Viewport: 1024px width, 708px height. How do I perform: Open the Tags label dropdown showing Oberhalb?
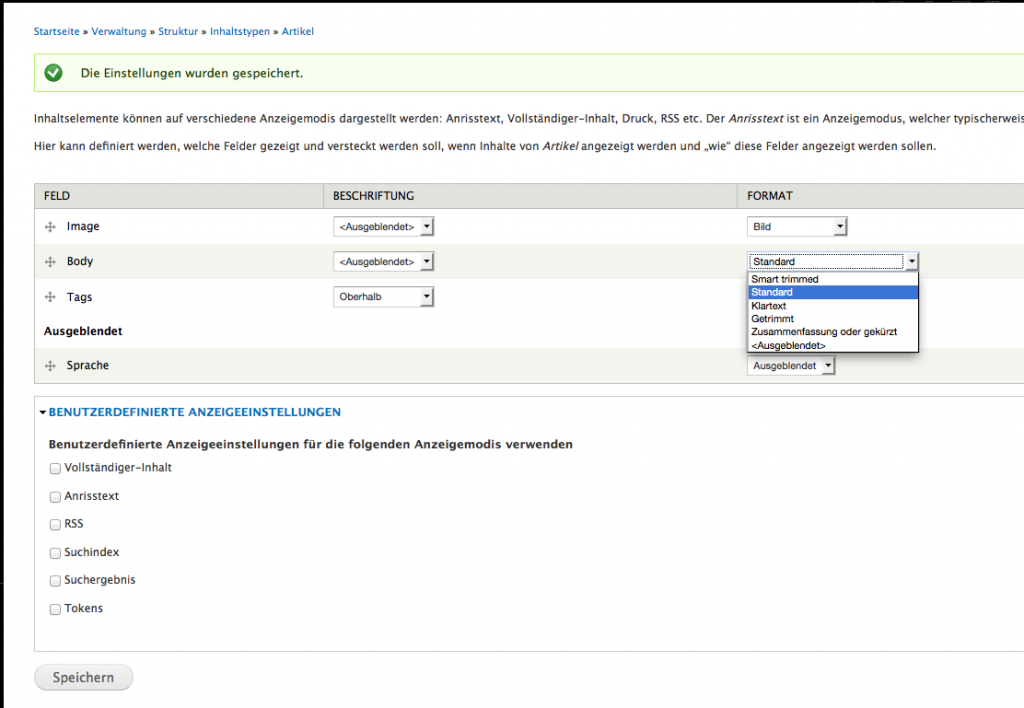[x=383, y=297]
